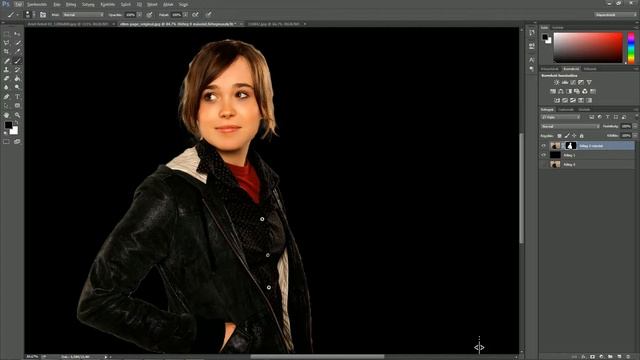Select the Rectangular Marquee tool
Screen dimensions: 640x360
tap(6, 34)
